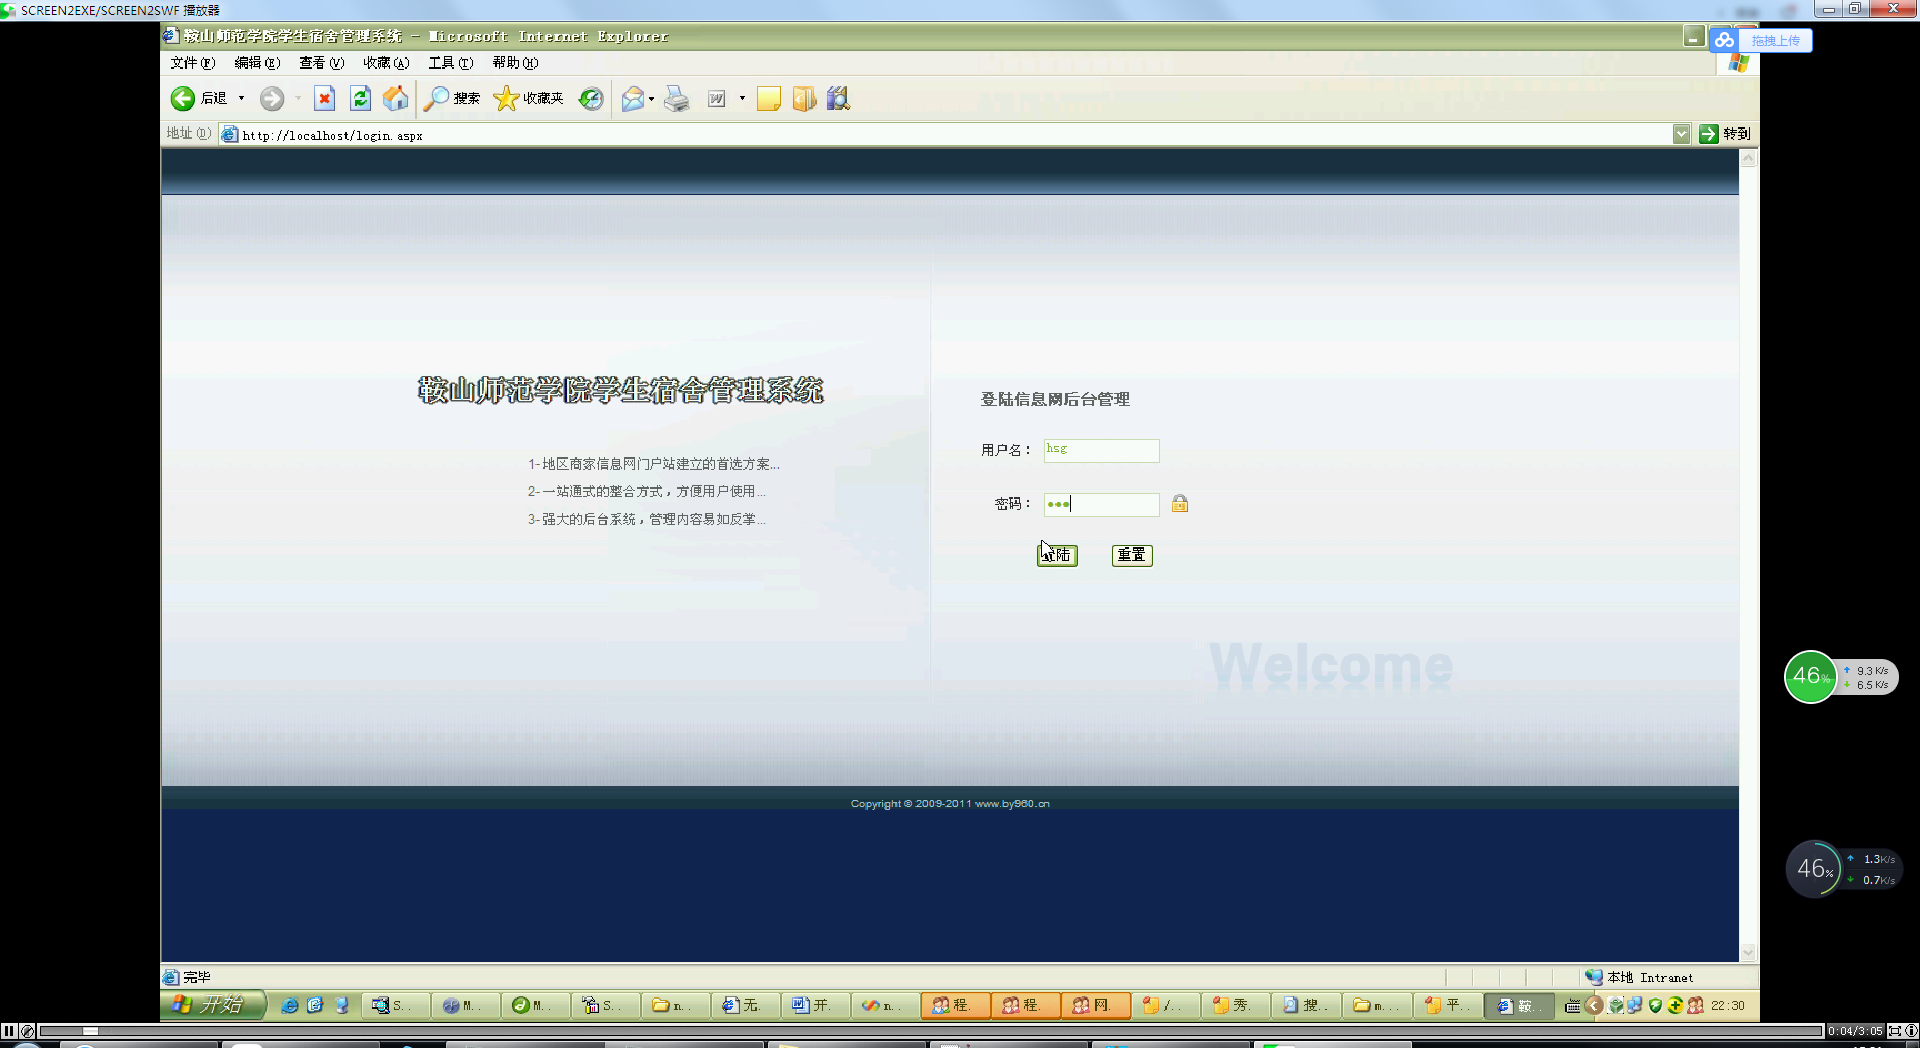
Task: Click the tray expand arrow icon
Action: pyautogui.click(x=1594, y=1005)
